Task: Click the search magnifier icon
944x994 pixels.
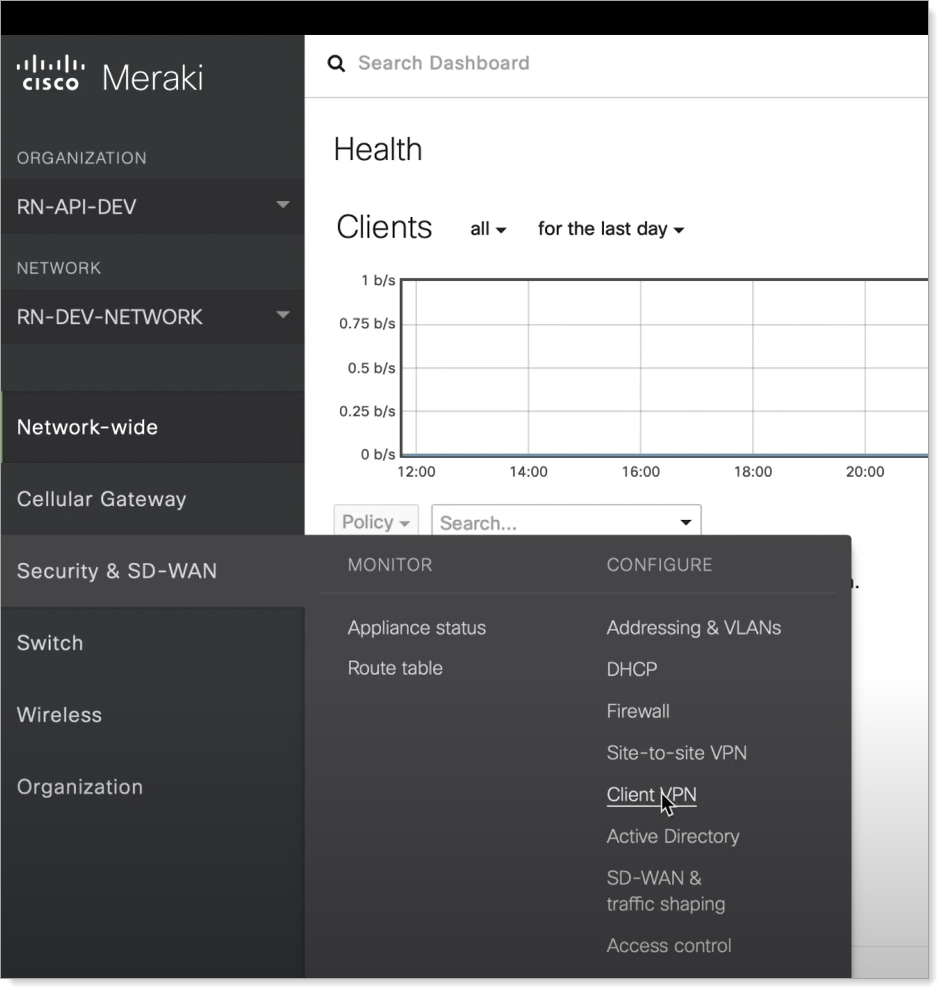Action: 336,63
